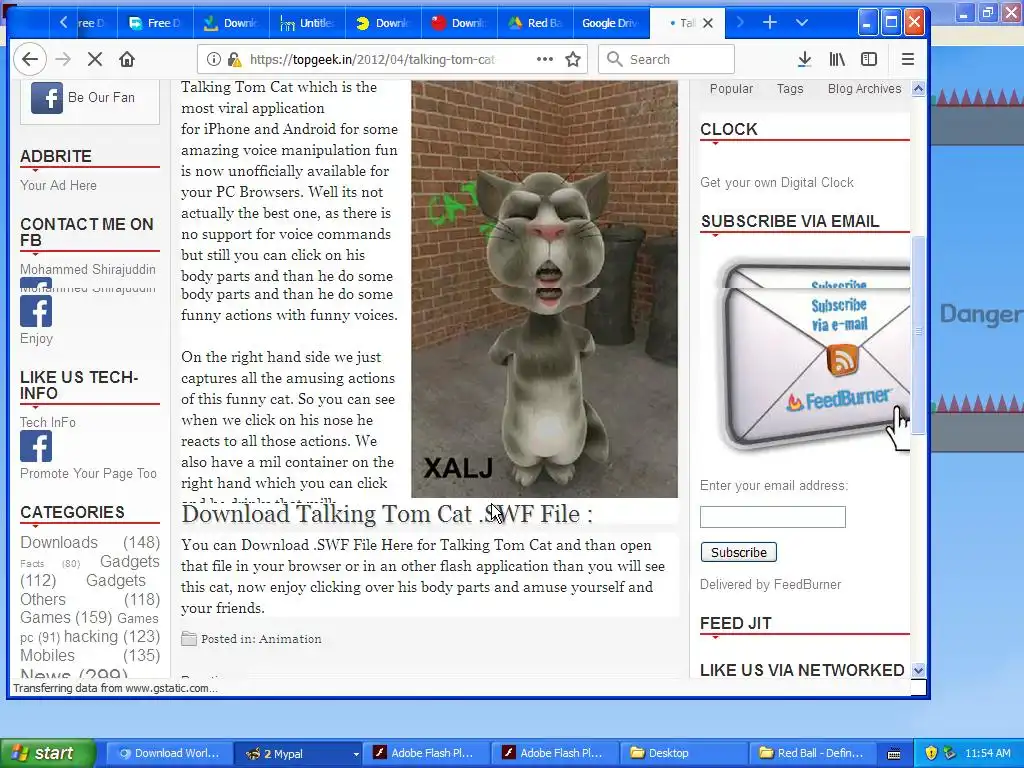This screenshot has width=1024, height=768.
Task: Click the forward navigation arrow
Action: [x=63, y=59]
